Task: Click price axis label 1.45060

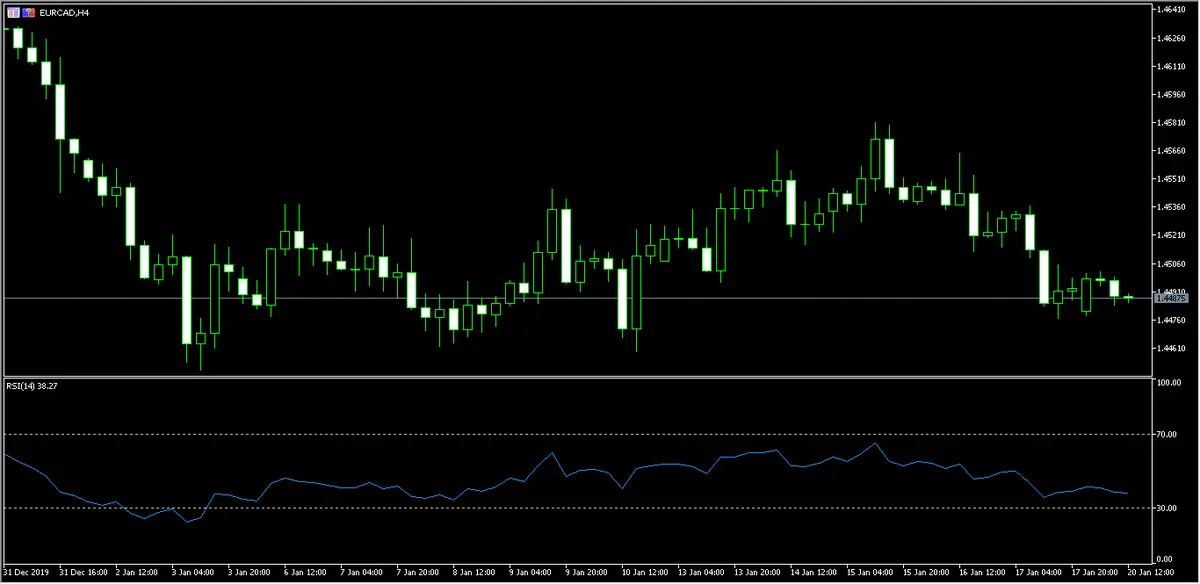Action: (1171, 264)
